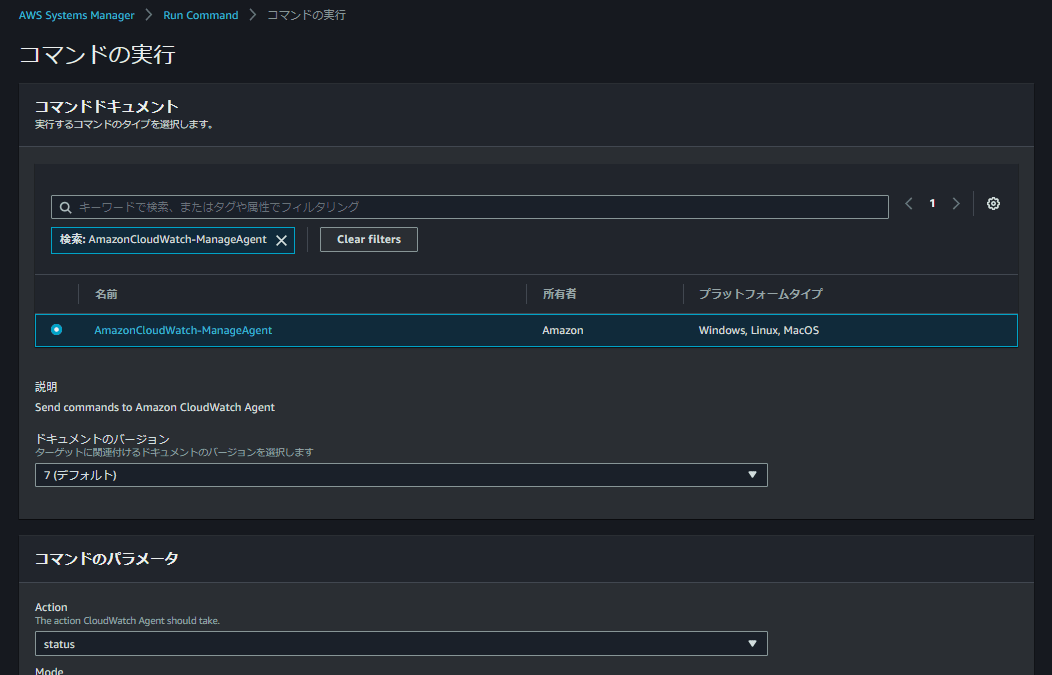Remove the AmazonCloudWatch-ManageAgent search filter

(x=282, y=240)
